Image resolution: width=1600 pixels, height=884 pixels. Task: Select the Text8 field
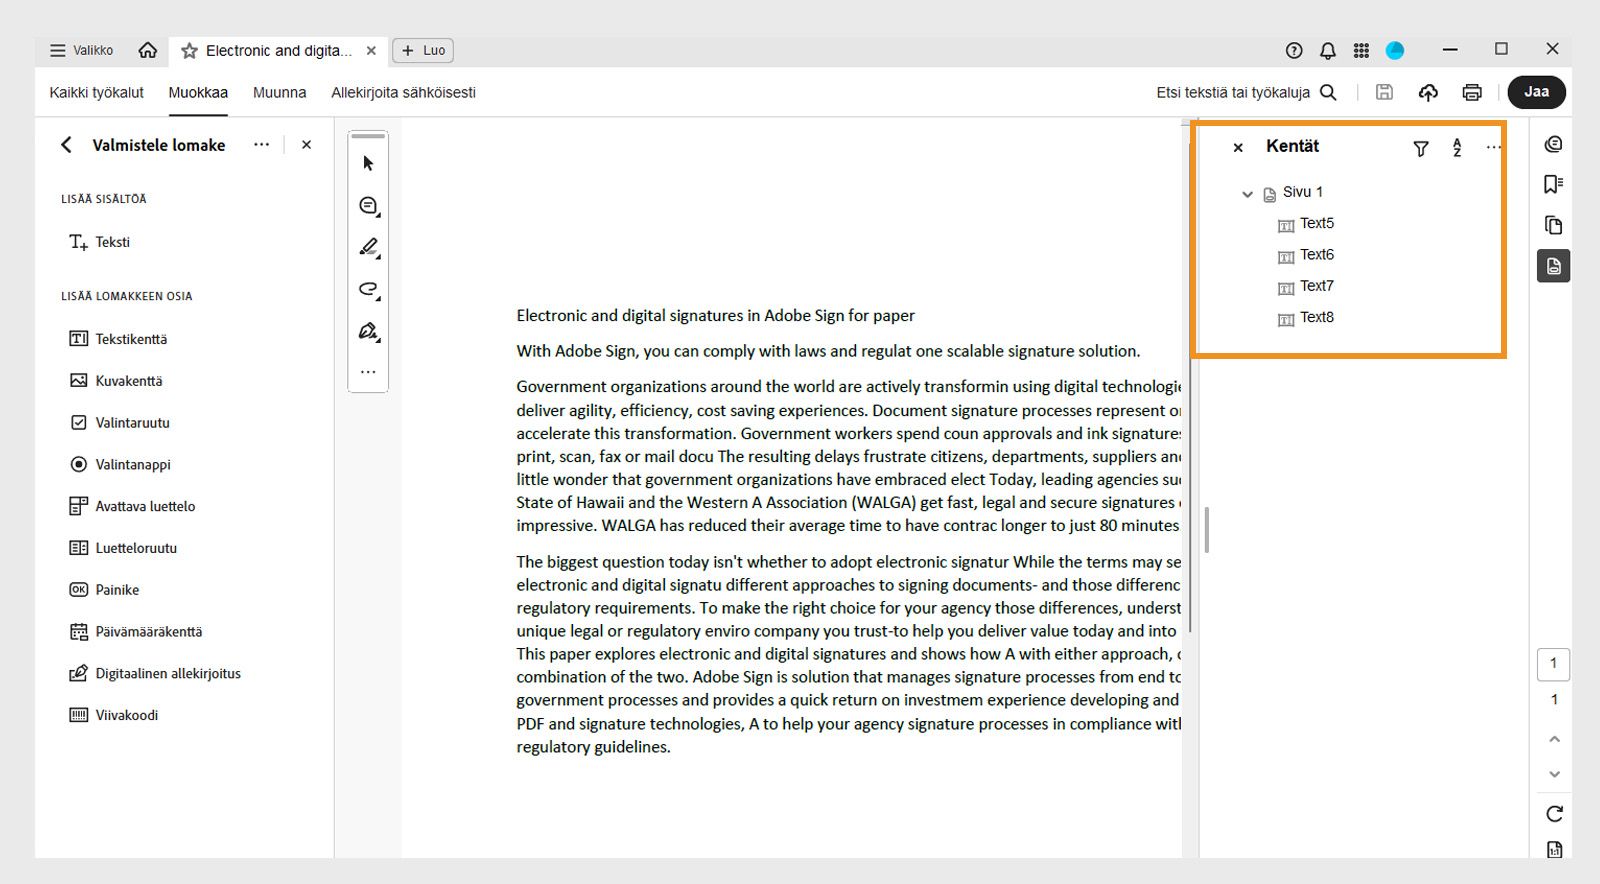tap(1306, 318)
